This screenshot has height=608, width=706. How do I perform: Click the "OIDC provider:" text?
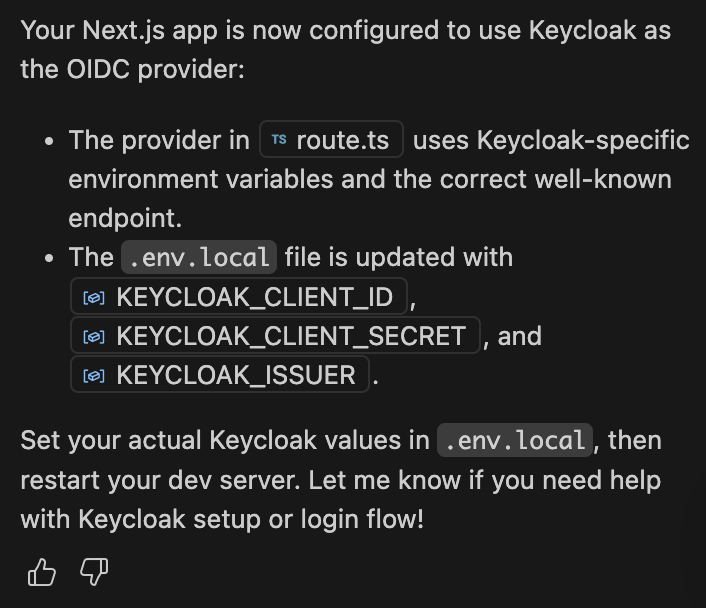point(156,69)
